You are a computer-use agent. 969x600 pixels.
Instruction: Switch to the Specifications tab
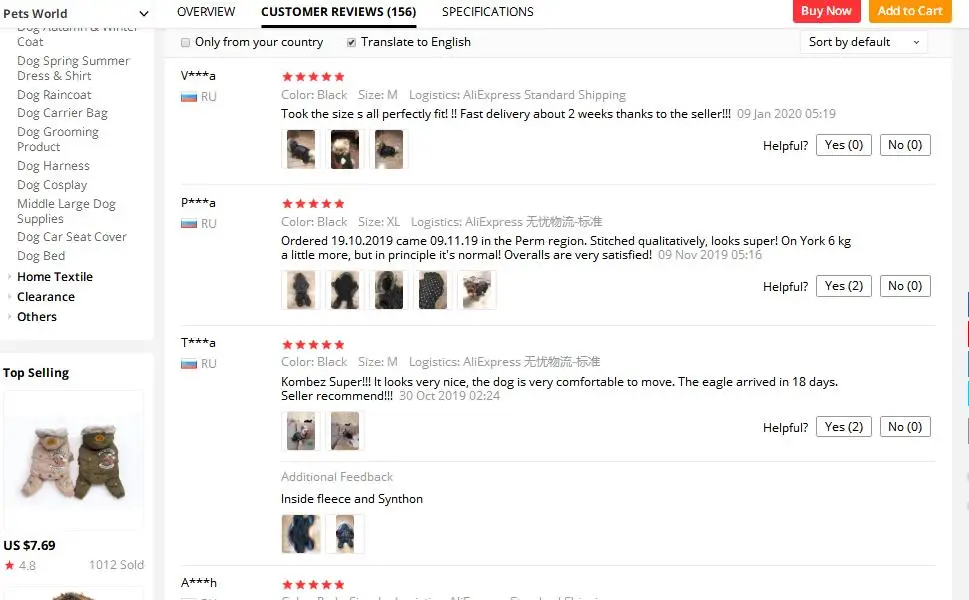(488, 12)
